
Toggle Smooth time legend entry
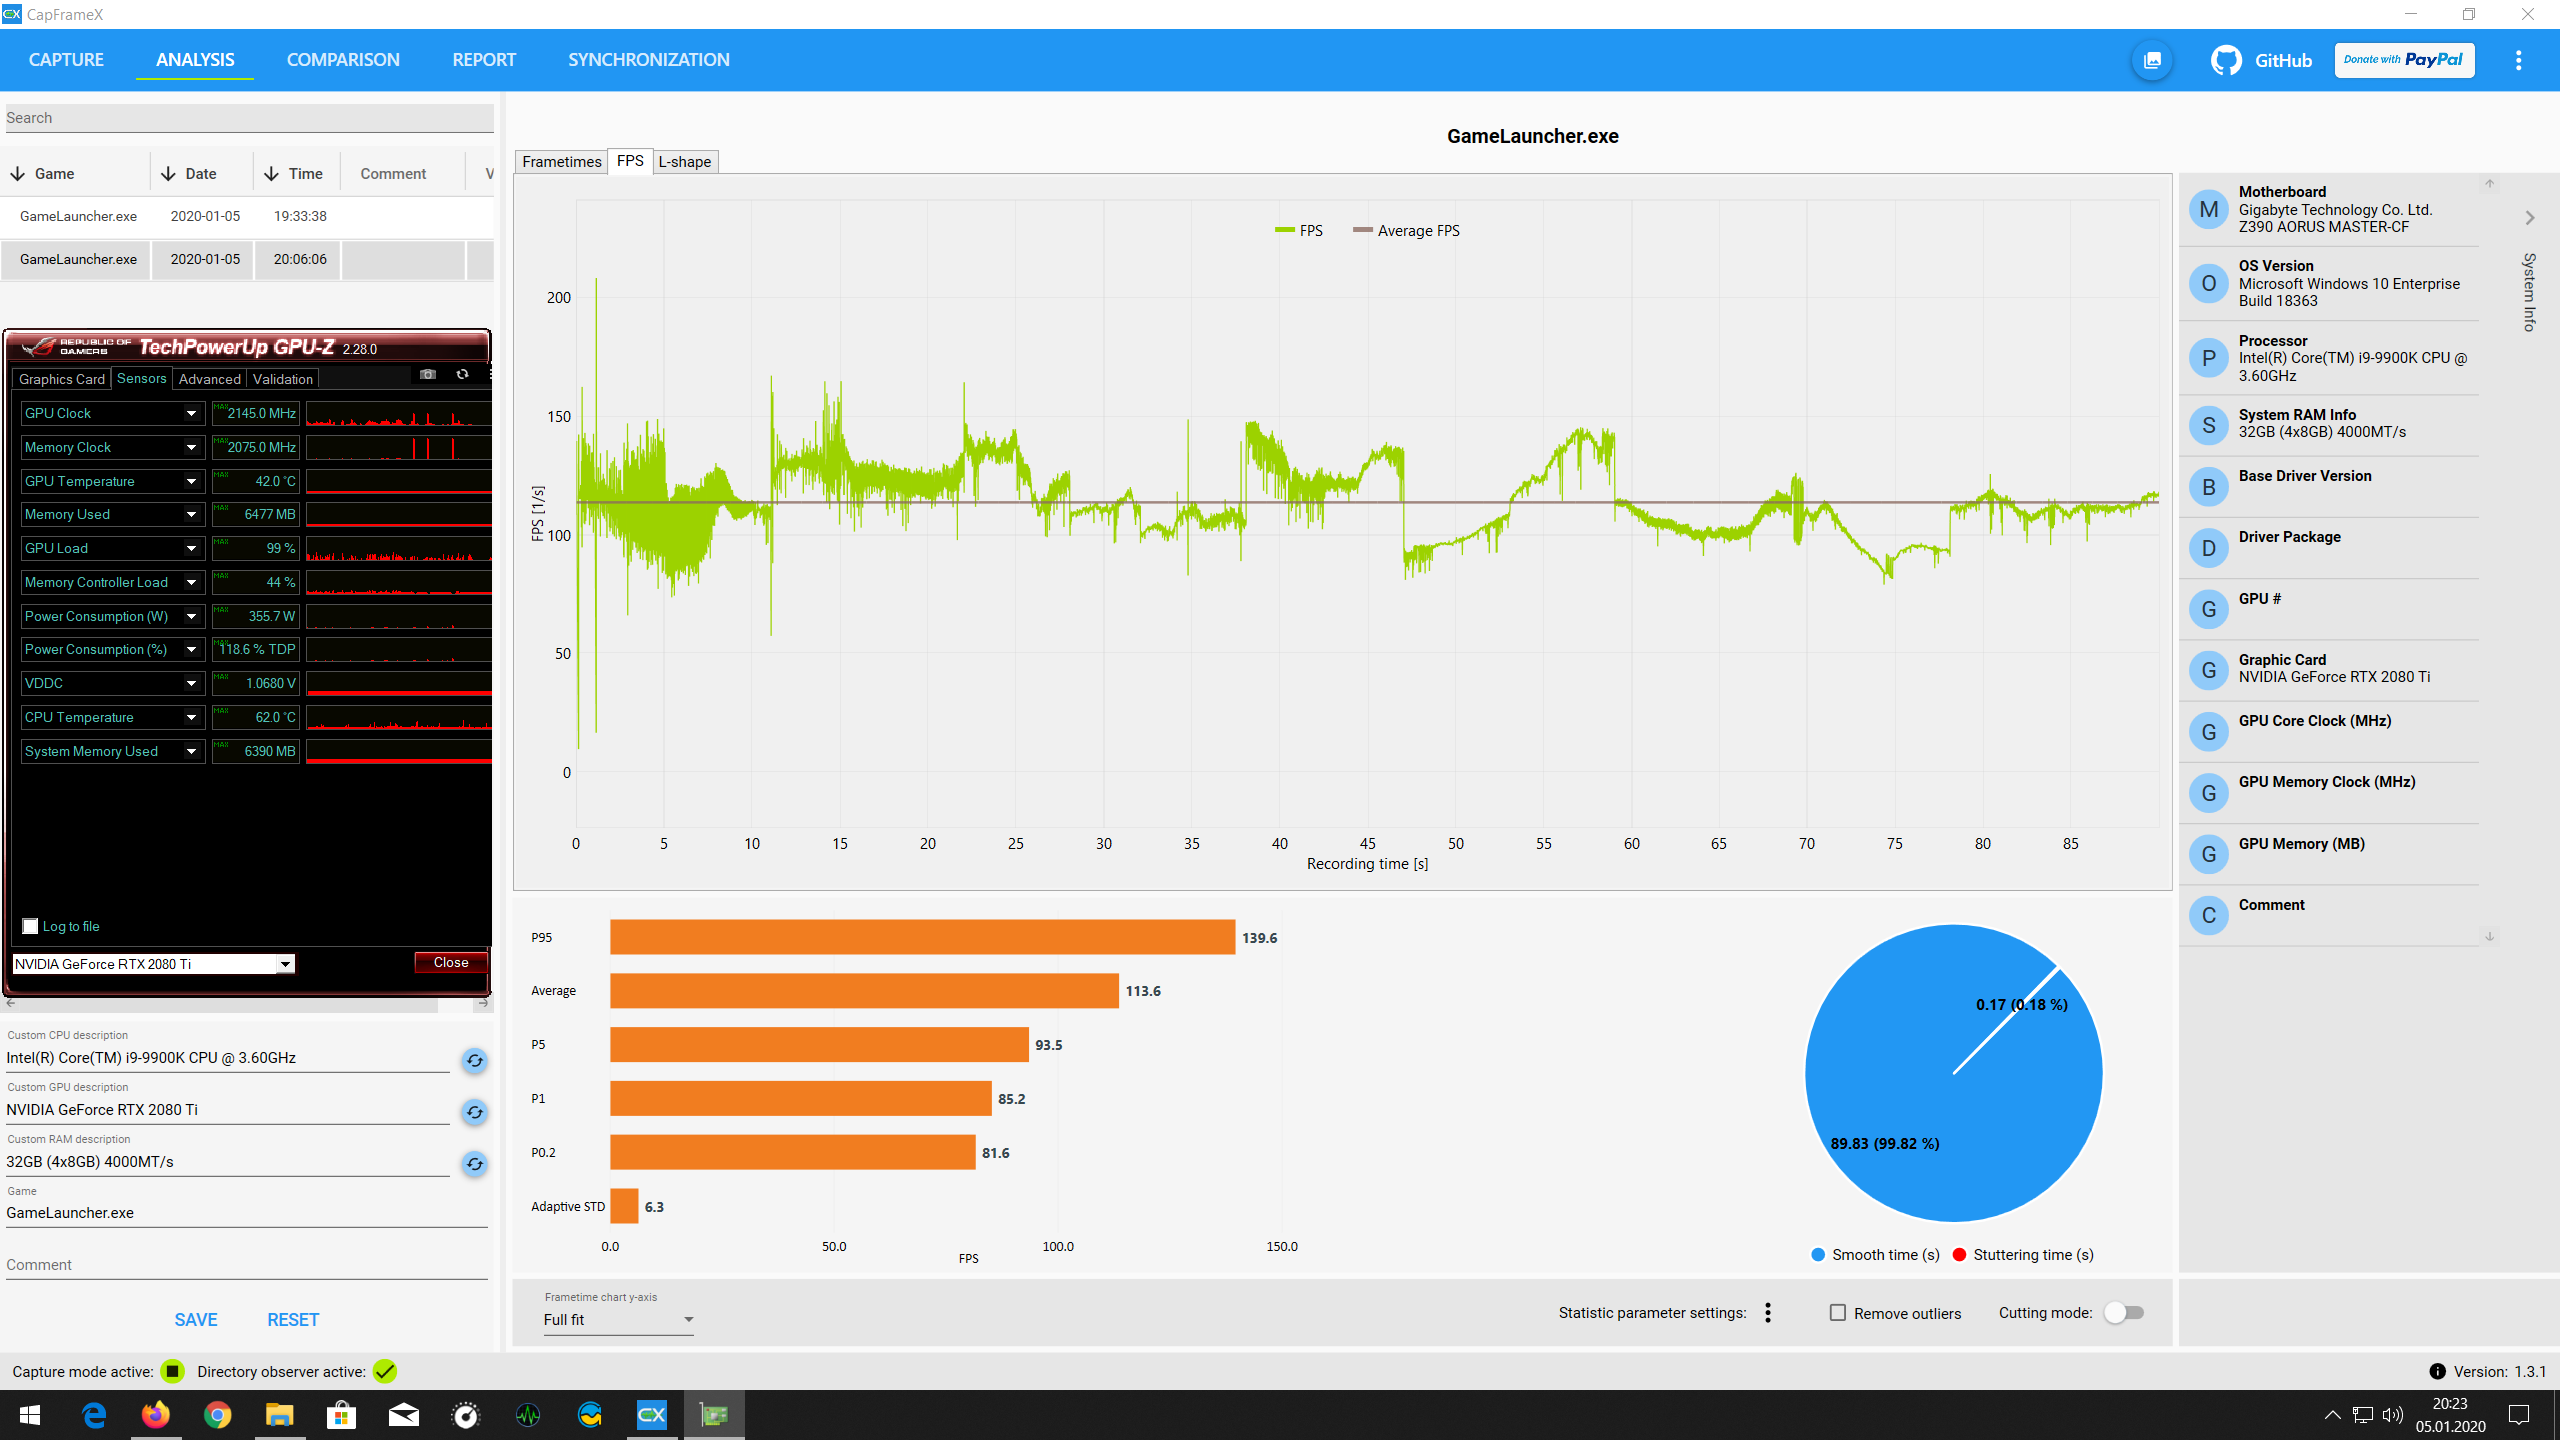[x=1875, y=1255]
